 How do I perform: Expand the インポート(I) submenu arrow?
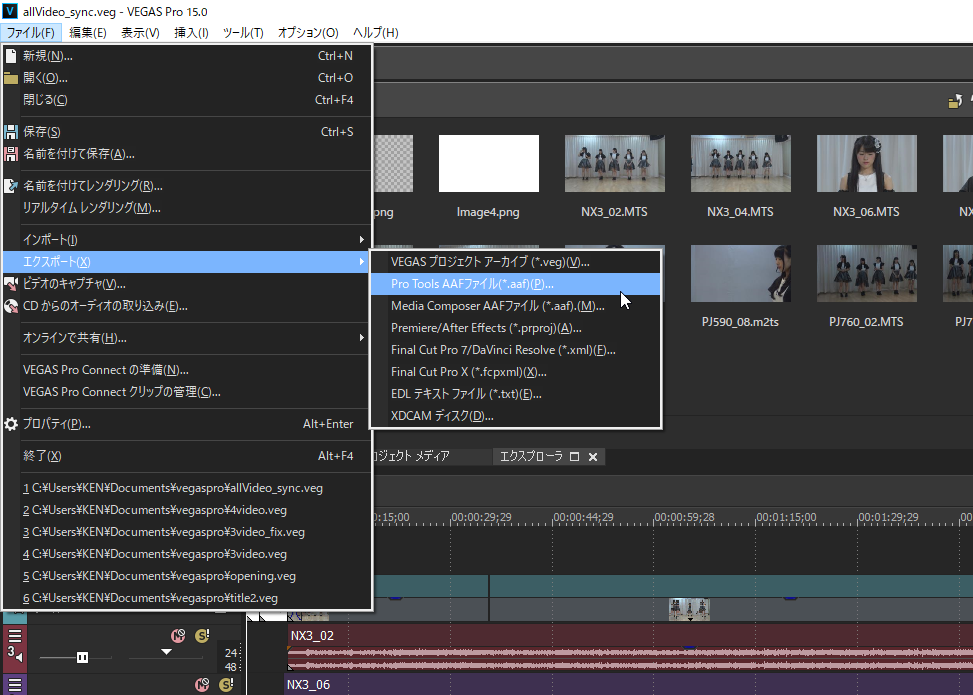click(362, 240)
